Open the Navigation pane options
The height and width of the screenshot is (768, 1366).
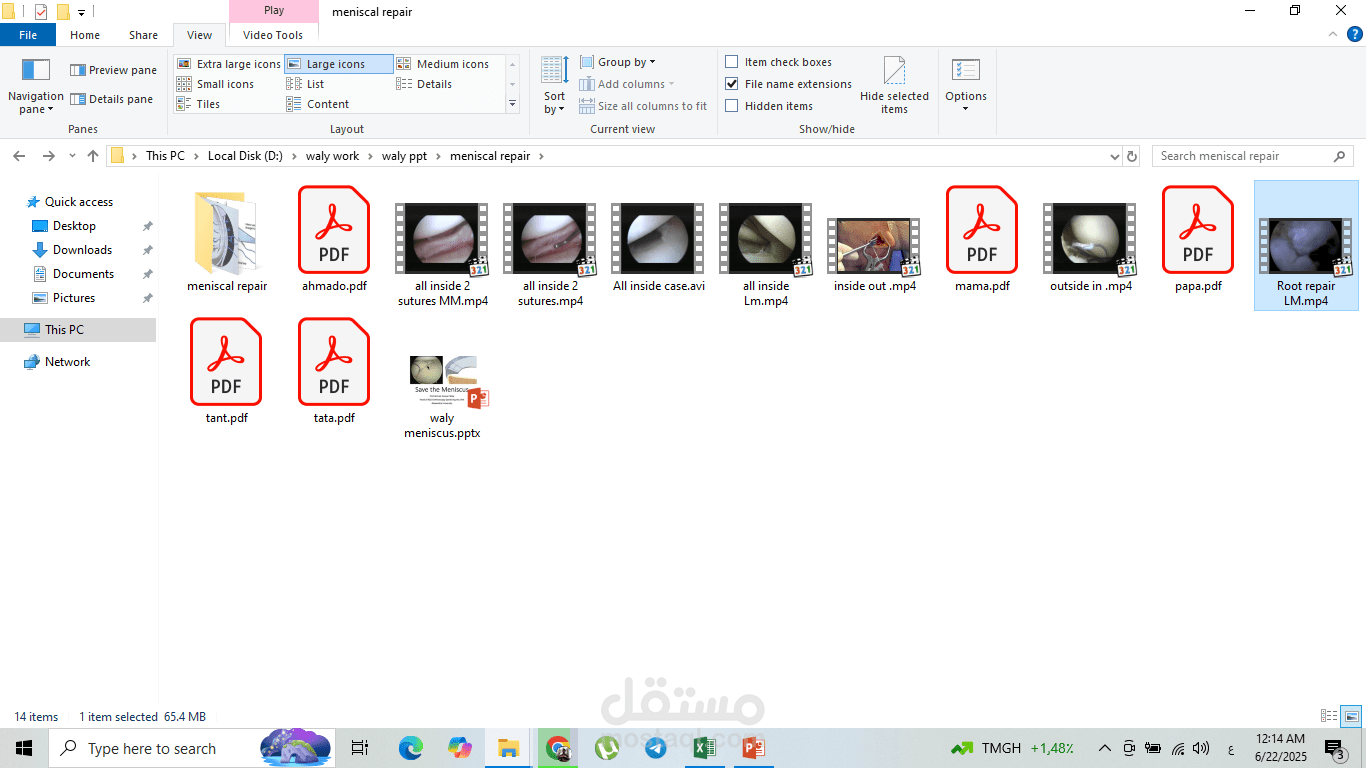[x=36, y=85]
